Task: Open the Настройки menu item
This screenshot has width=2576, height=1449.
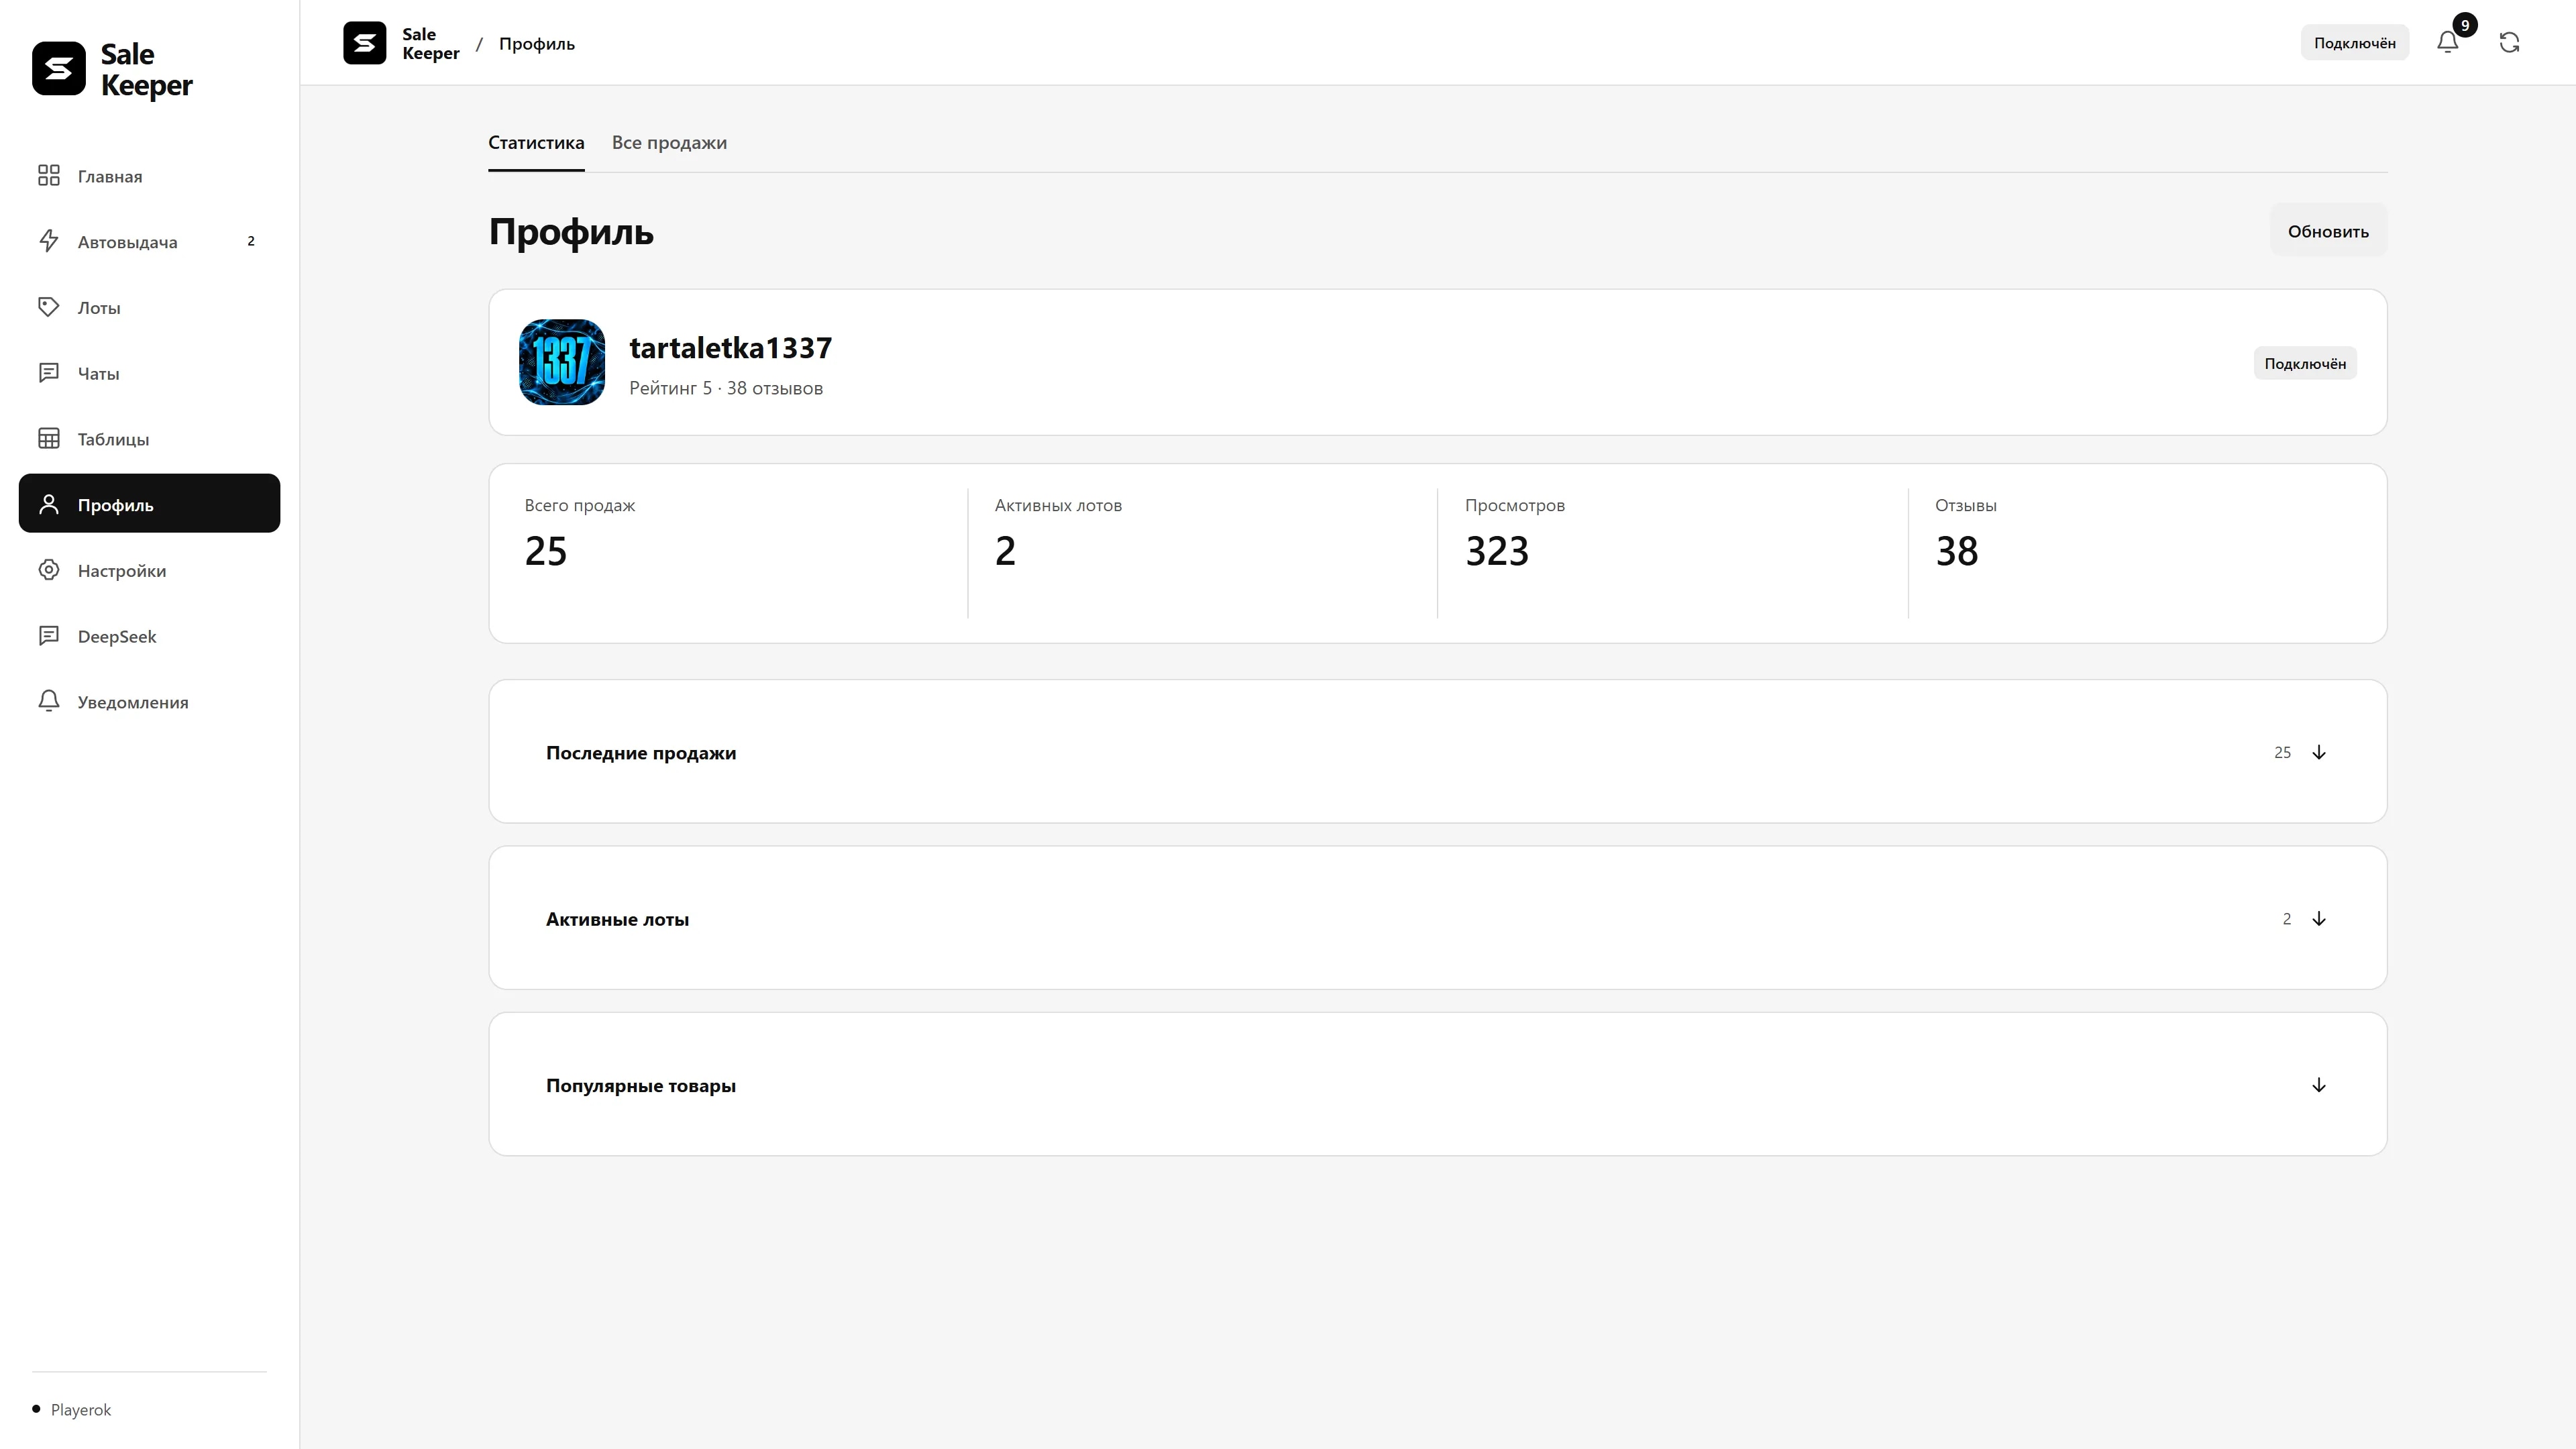Action: (x=149, y=570)
